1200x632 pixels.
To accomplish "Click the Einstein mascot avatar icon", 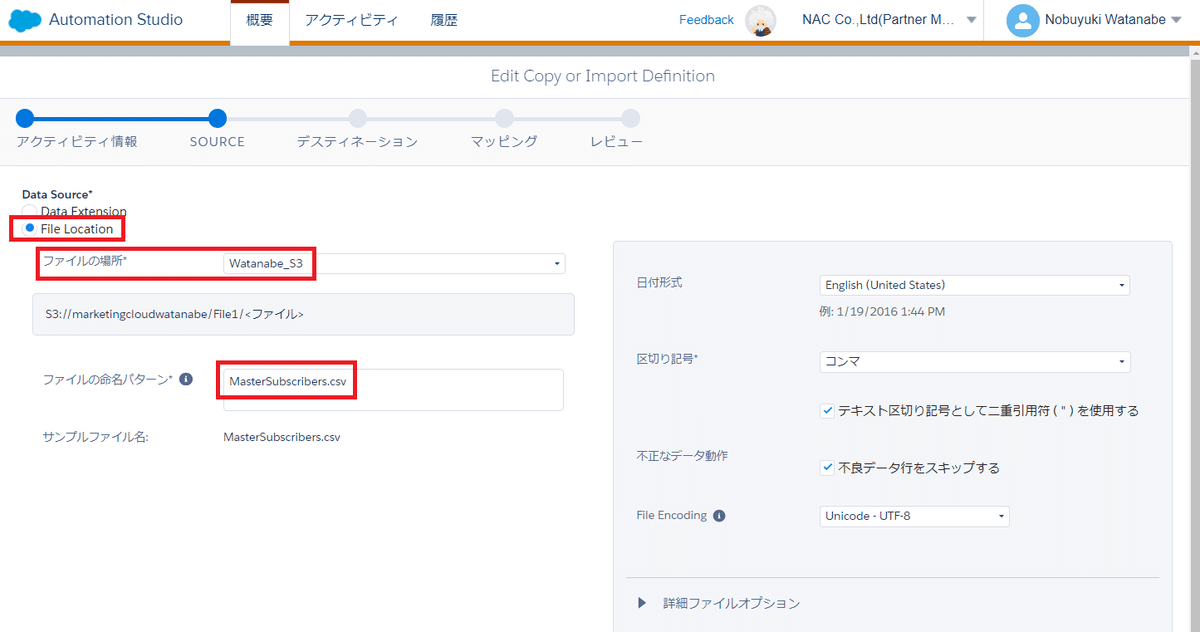I will pos(761,21).
